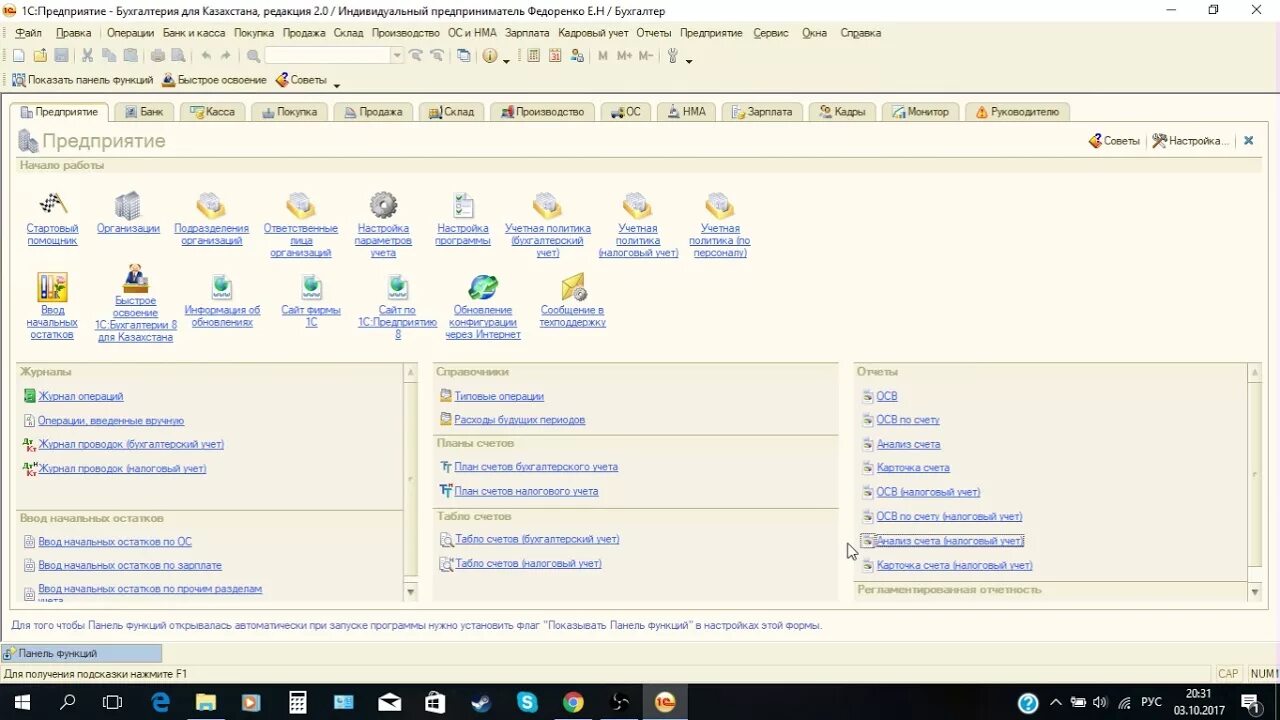
Task: Open the Карточка счета report link
Action: tap(913, 468)
